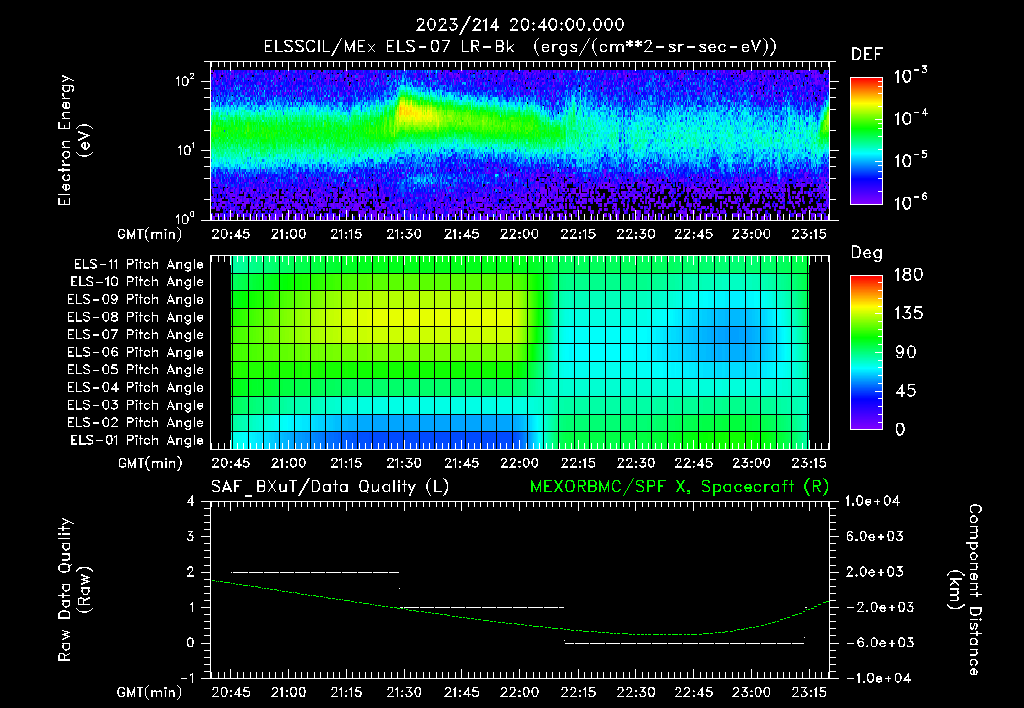Click the 10^-5 DEF scale value
The height and width of the screenshot is (708, 1024).
(910, 159)
